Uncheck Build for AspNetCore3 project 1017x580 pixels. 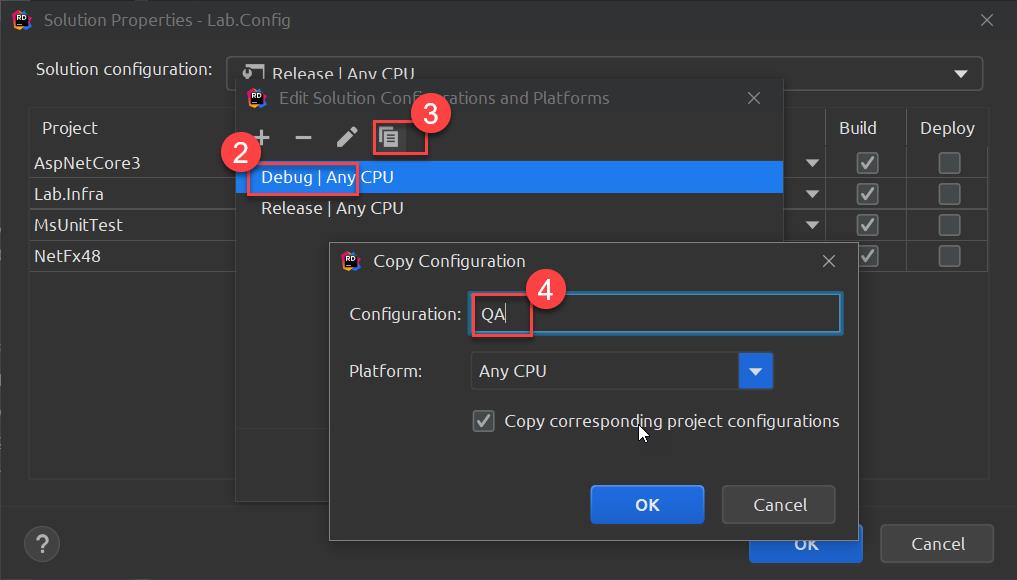(867, 163)
